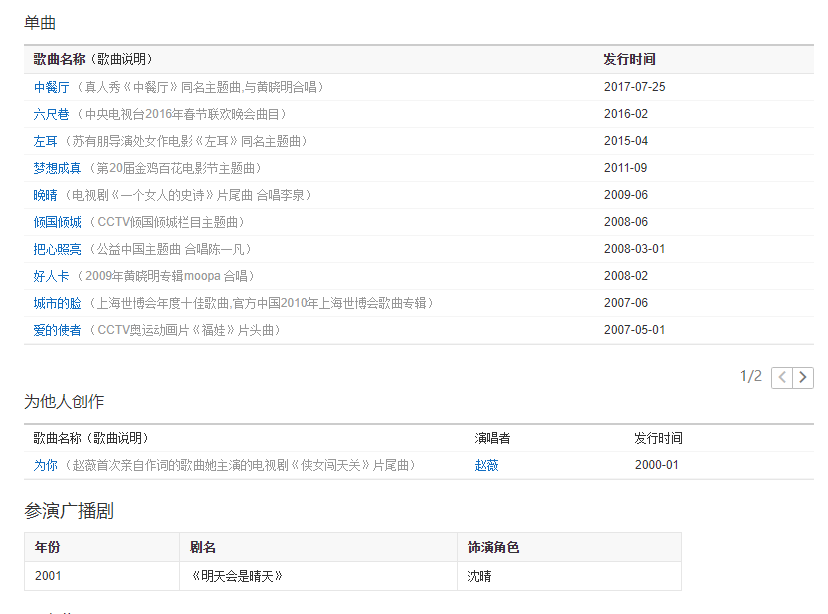Click the 爱的使者 song link
This screenshot has height=614, width=828.
[57, 330]
